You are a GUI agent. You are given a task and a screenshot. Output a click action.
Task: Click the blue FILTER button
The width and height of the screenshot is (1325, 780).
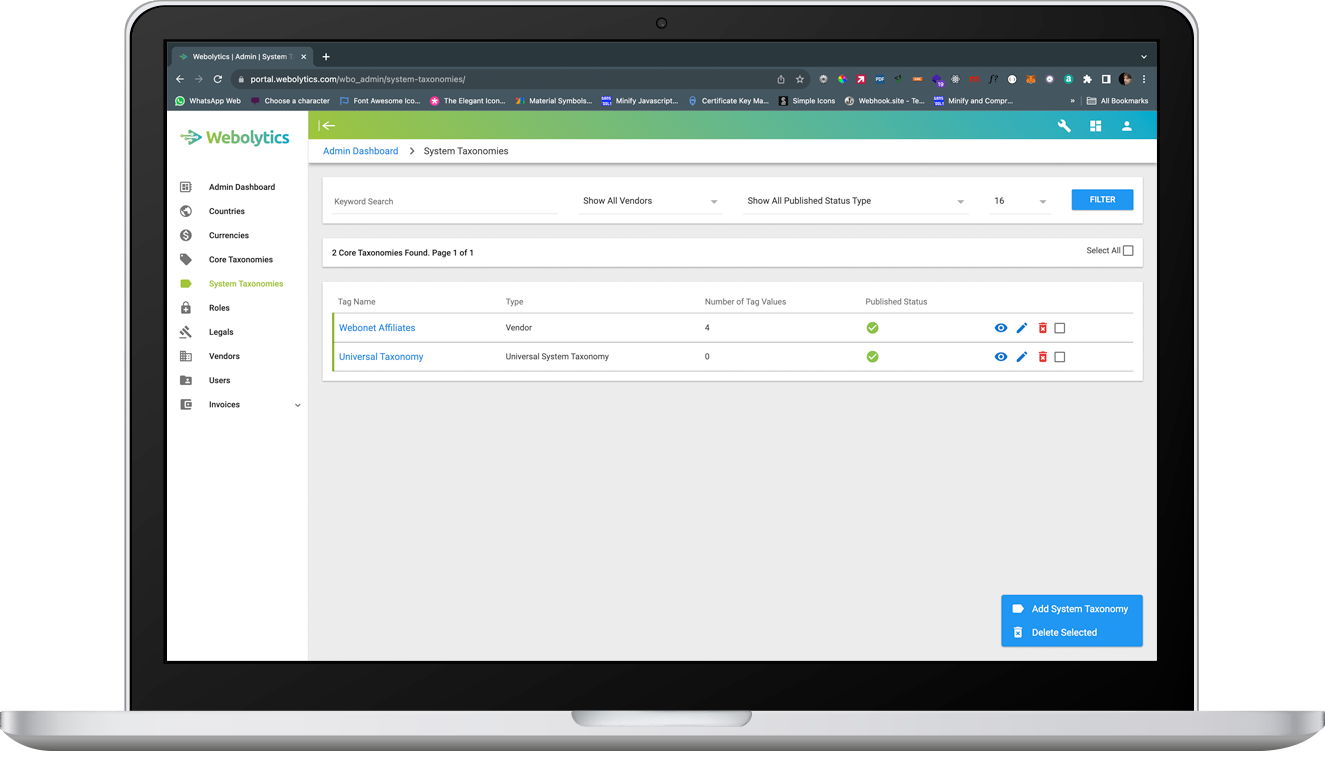point(1102,200)
